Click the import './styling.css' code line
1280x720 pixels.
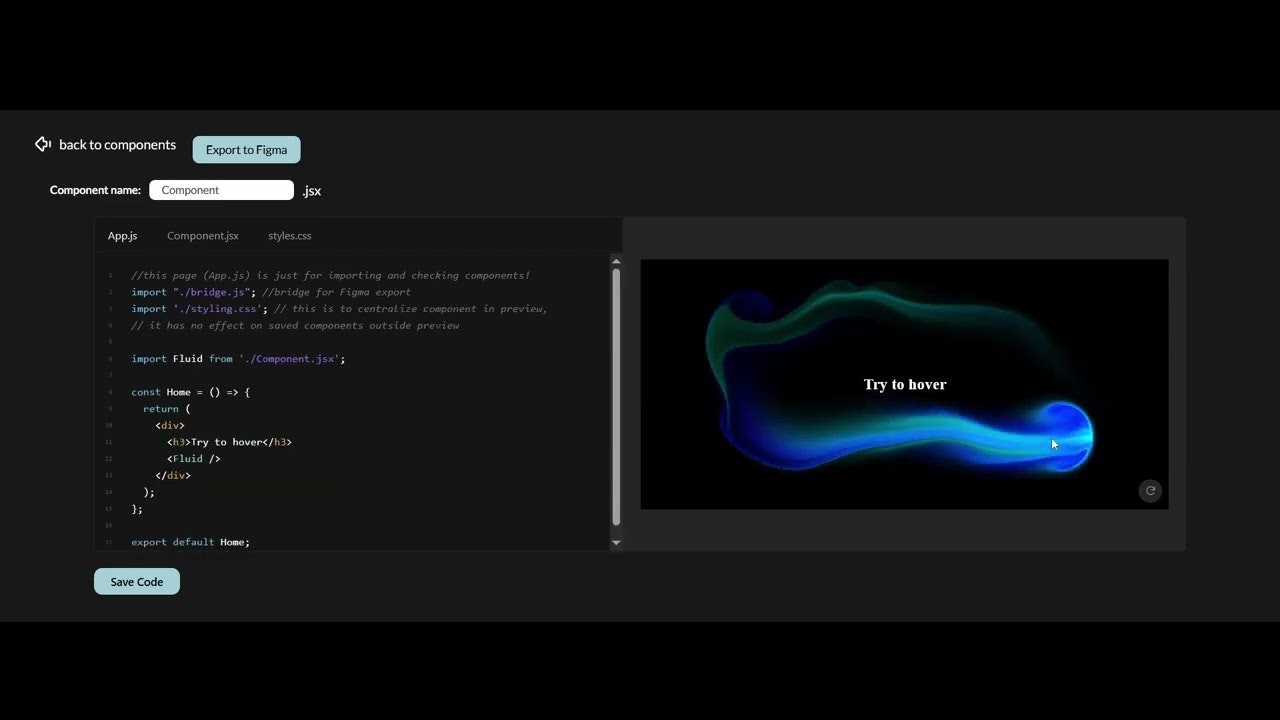(x=339, y=309)
